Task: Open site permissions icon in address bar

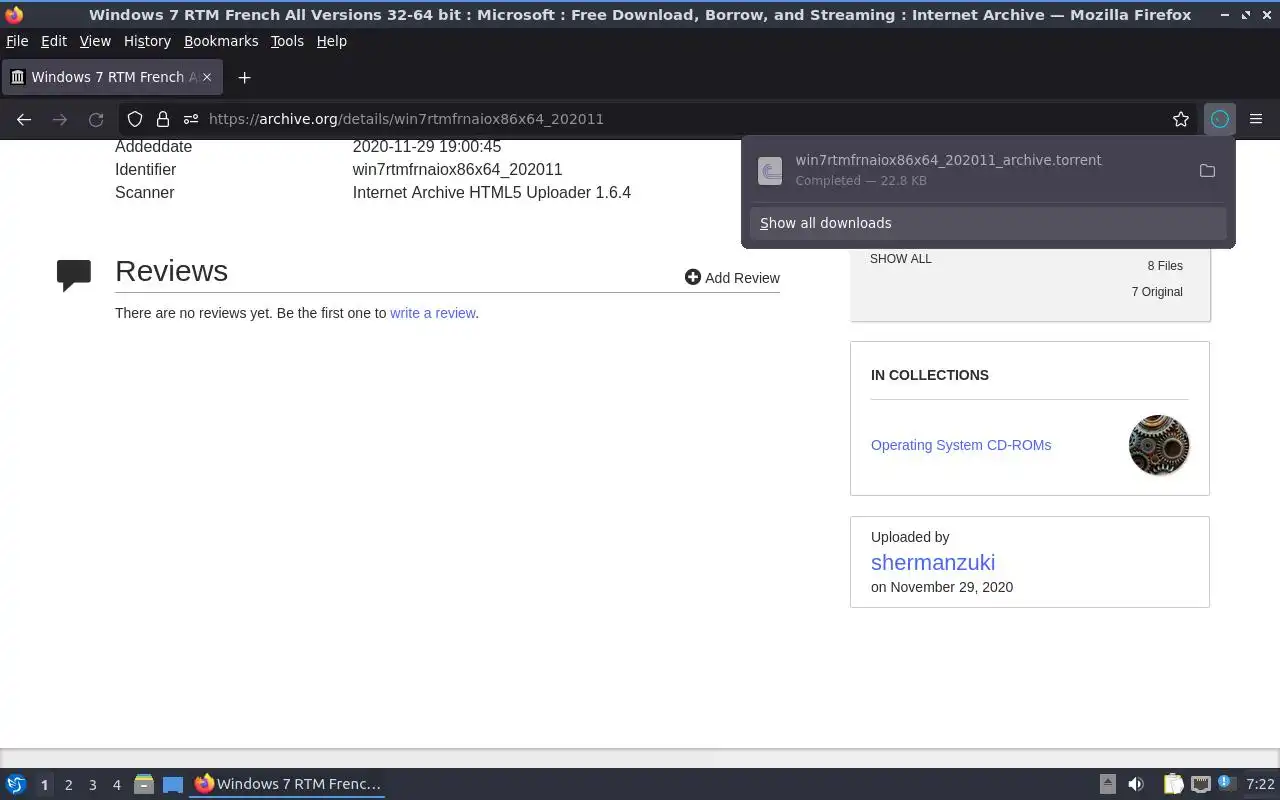Action: point(191,119)
